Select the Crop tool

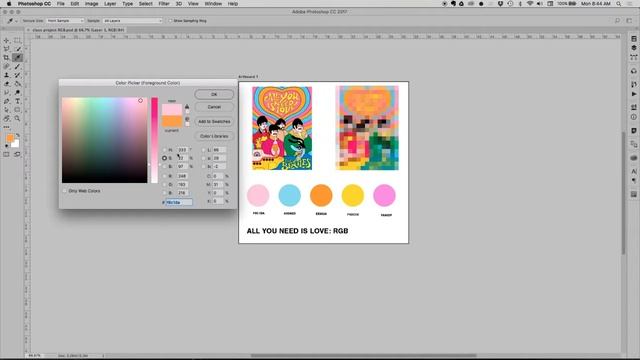6,58
